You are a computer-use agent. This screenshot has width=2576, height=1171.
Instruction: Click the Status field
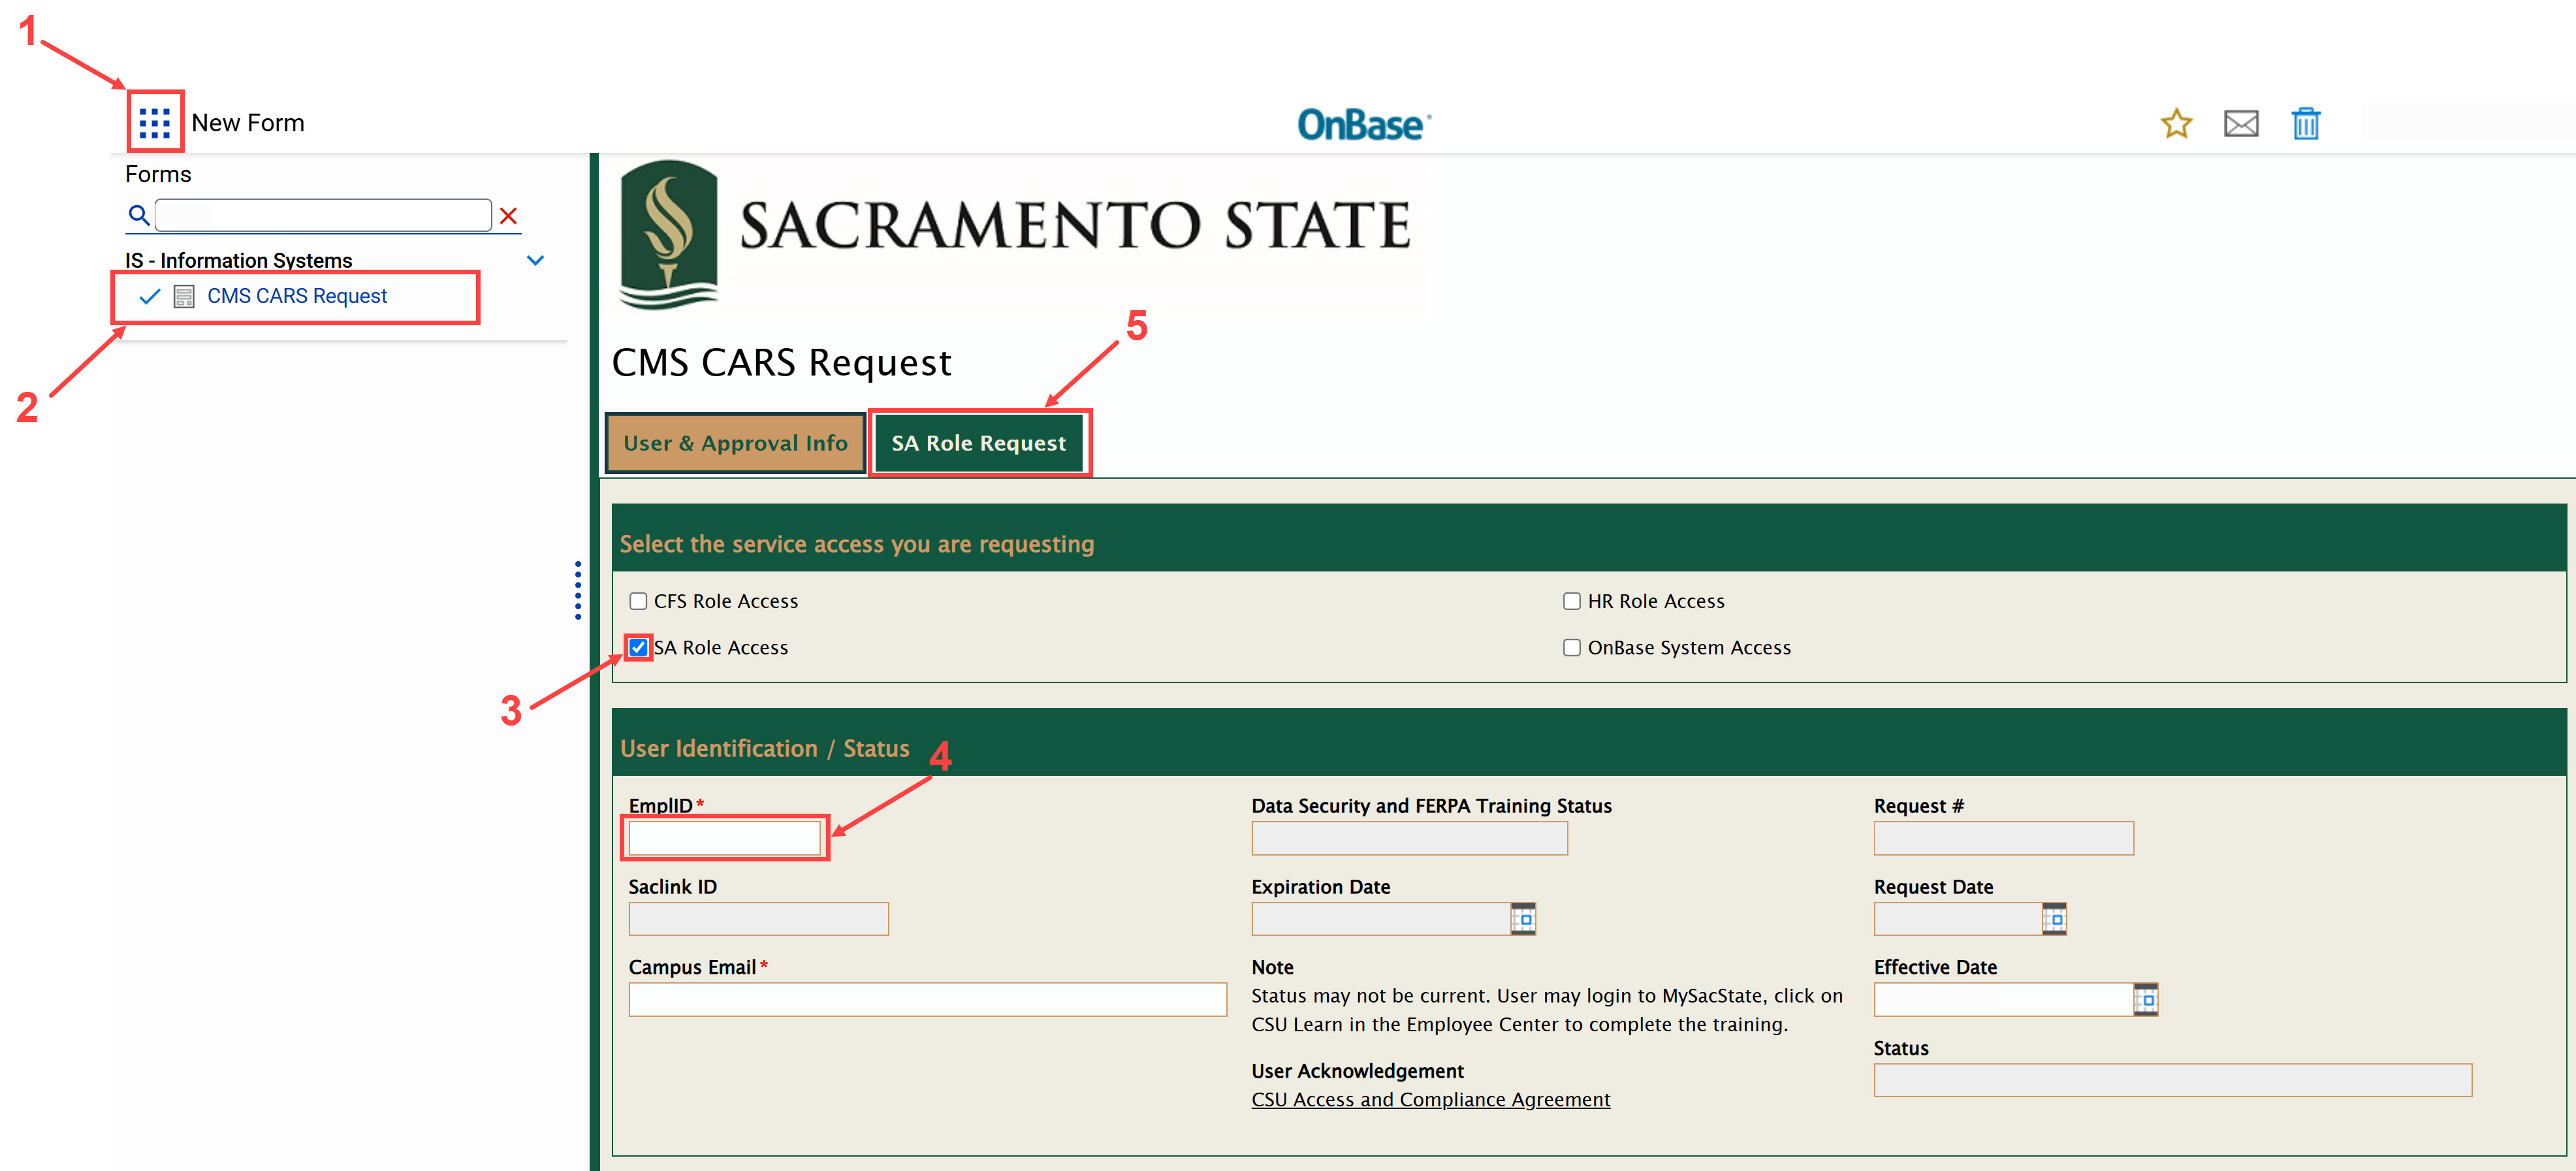(x=2172, y=1080)
